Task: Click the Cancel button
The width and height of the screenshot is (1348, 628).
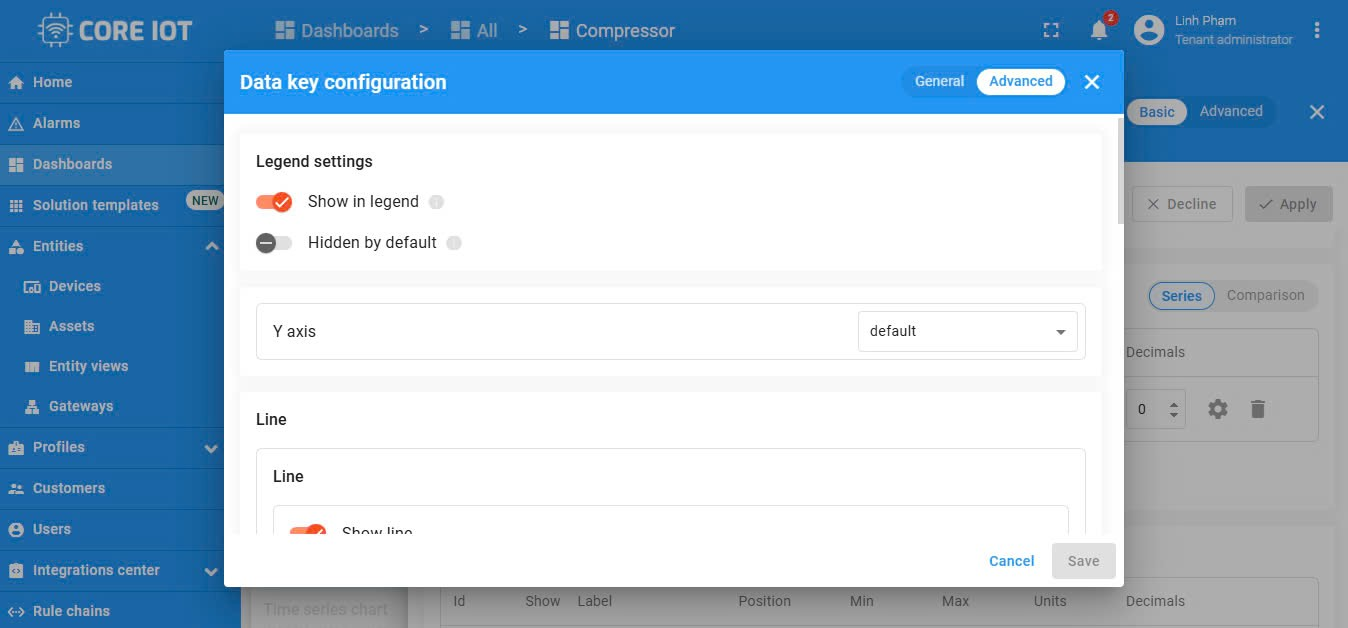Action: tap(1011, 561)
